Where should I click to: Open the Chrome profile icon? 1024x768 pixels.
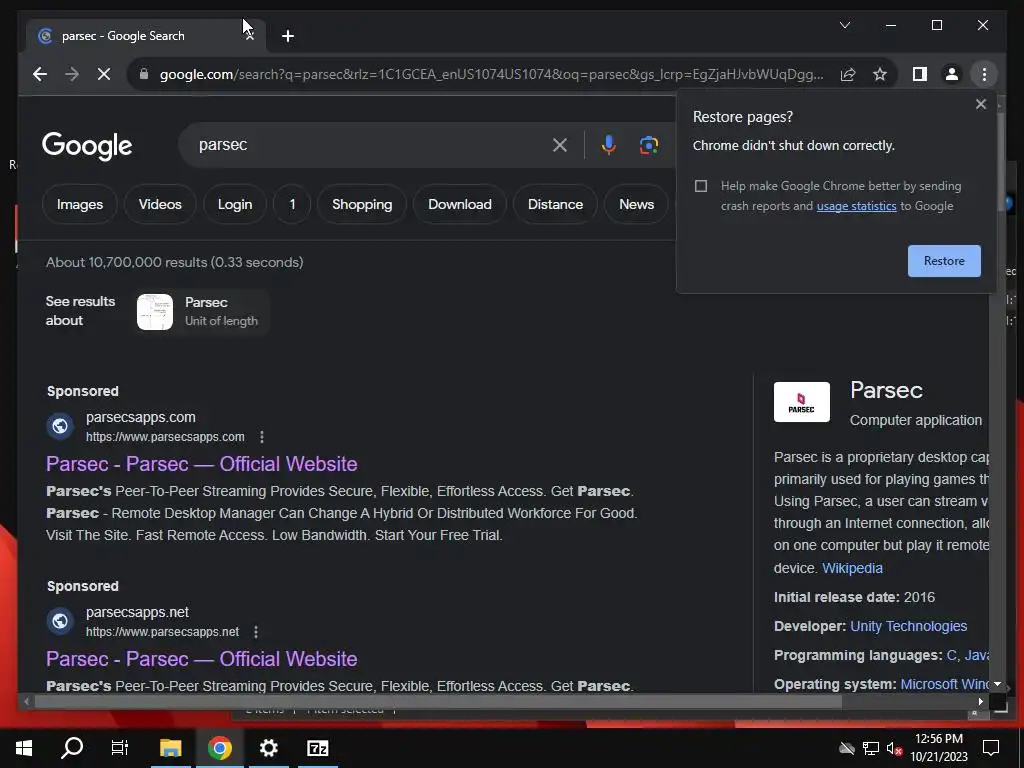952,74
